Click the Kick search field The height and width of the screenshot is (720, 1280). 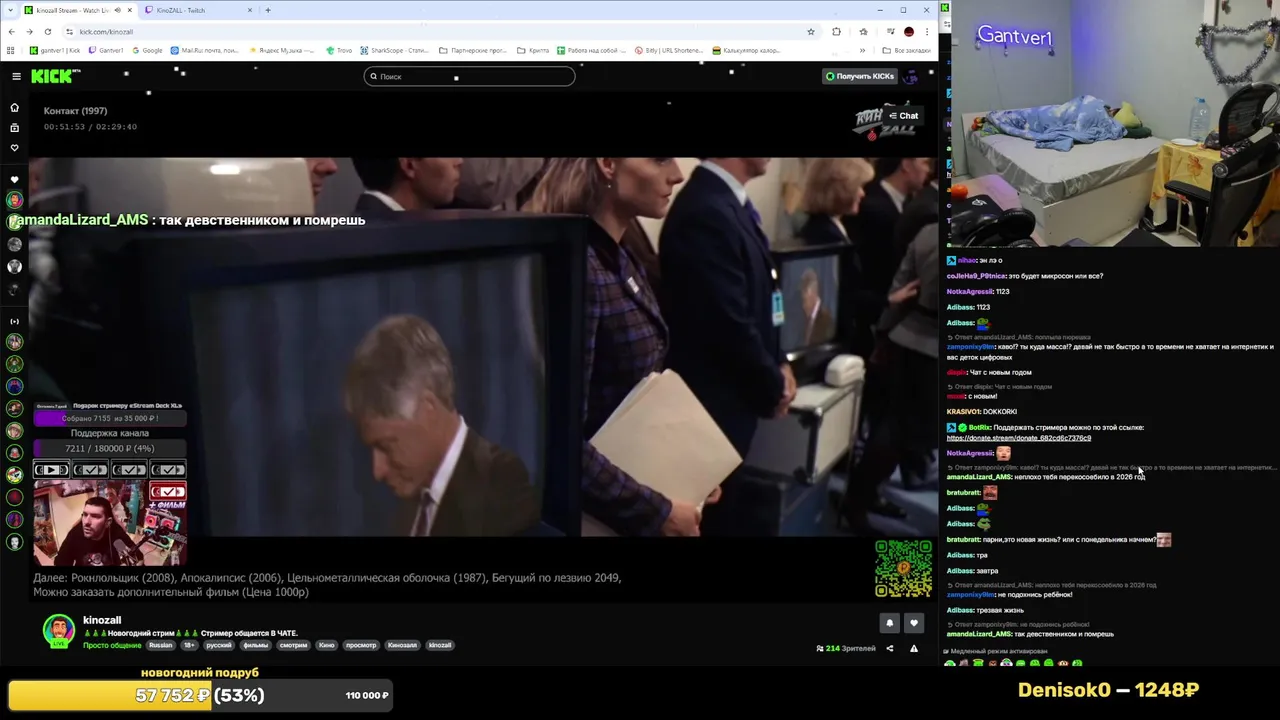coord(469,76)
